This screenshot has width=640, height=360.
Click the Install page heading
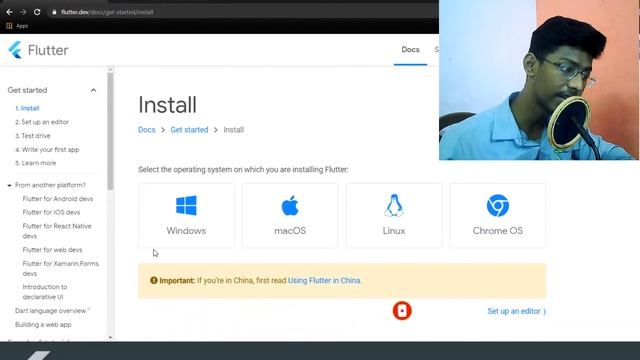point(167,105)
